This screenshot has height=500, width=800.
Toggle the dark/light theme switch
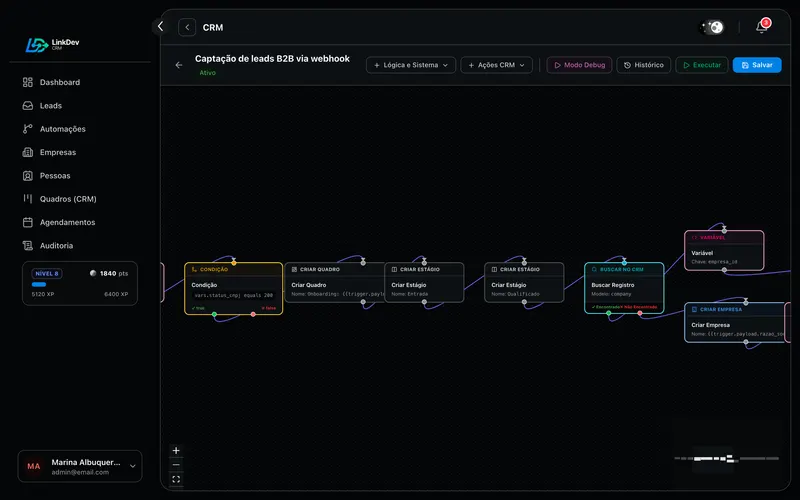click(712, 27)
